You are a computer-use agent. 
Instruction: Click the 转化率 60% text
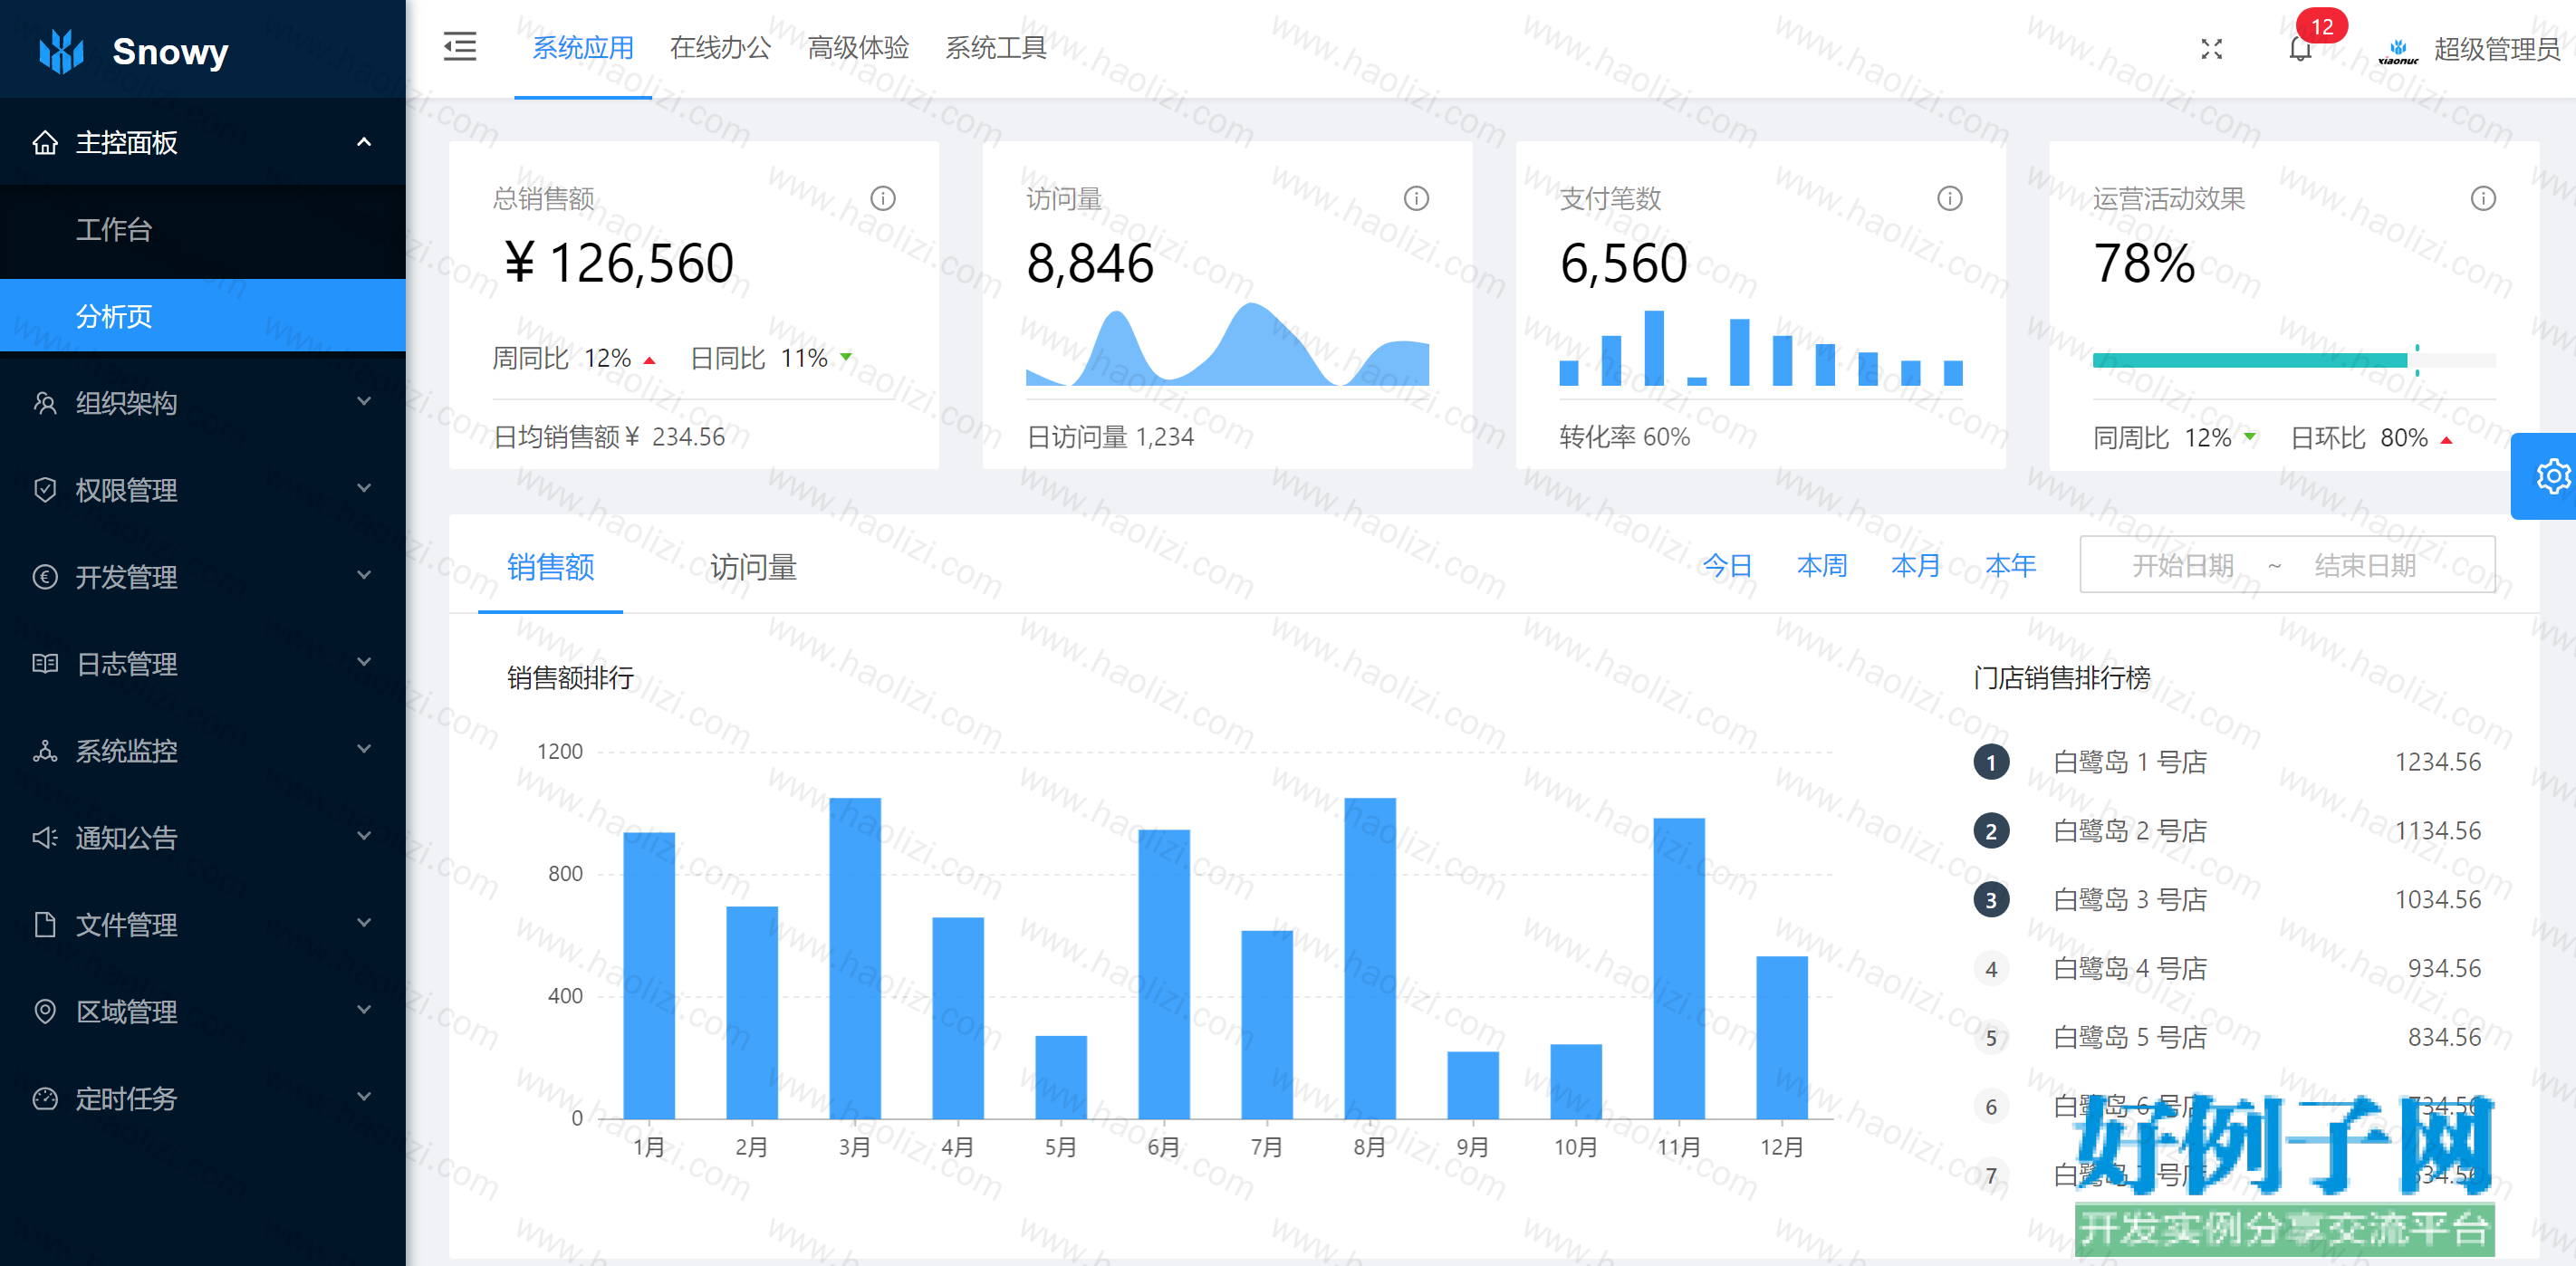click(1624, 437)
